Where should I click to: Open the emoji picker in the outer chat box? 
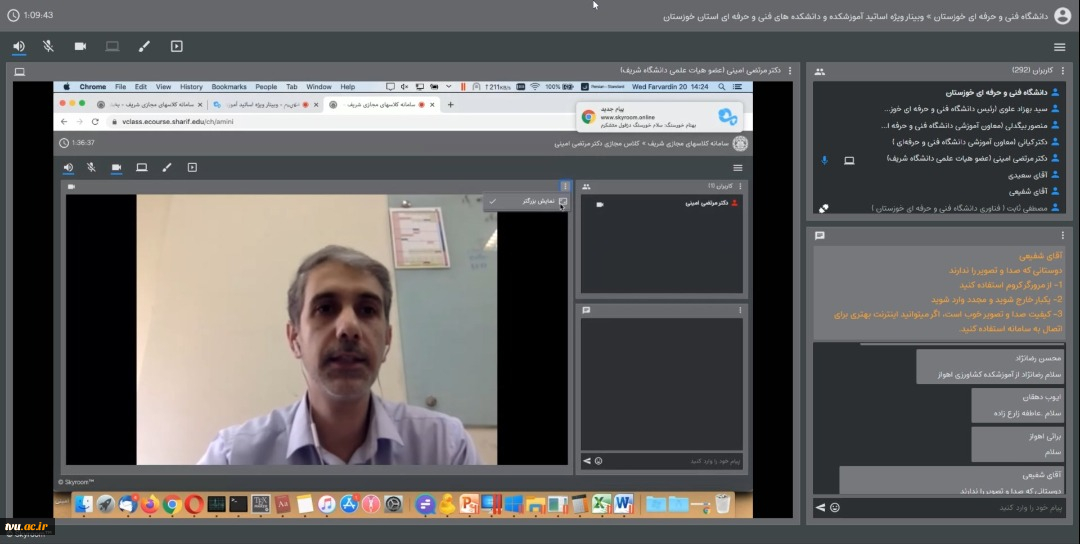click(x=835, y=508)
